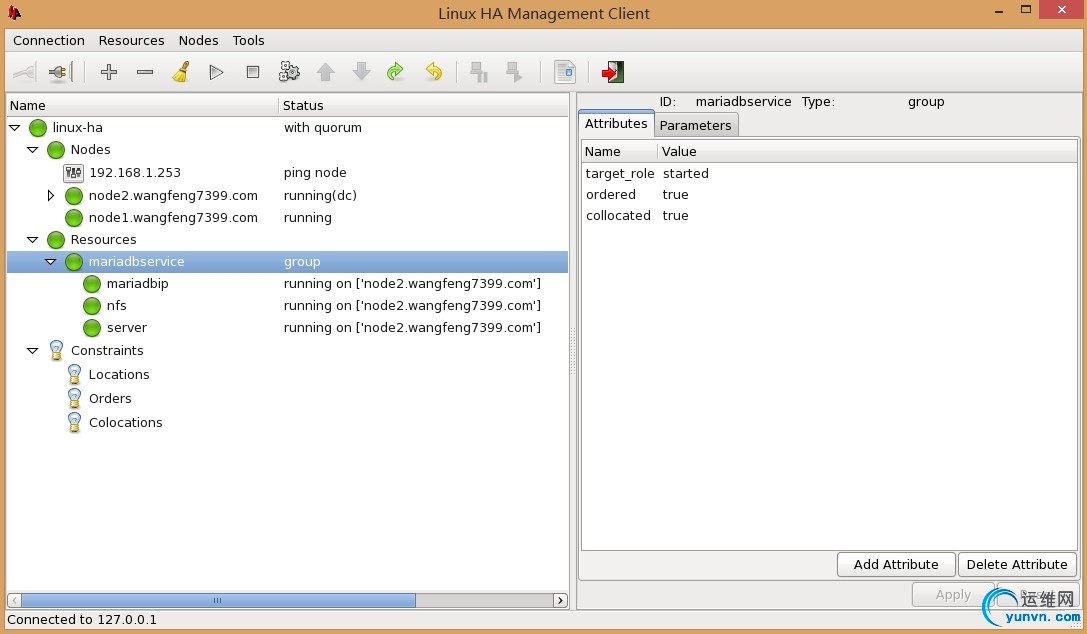Screen dimensions: 1087x634
Task: Click the cleanup resource broom icon
Action: (181, 72)
